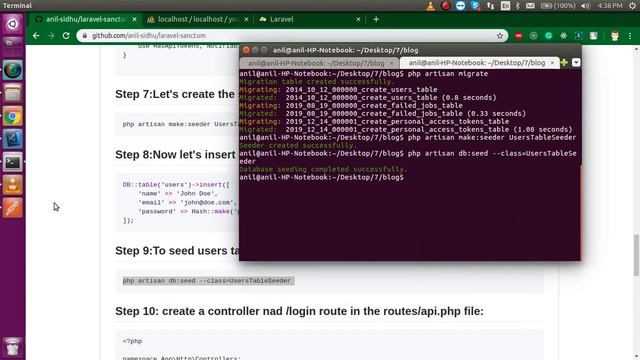Open terminal tabs dropdown arrow

(576, 62)
